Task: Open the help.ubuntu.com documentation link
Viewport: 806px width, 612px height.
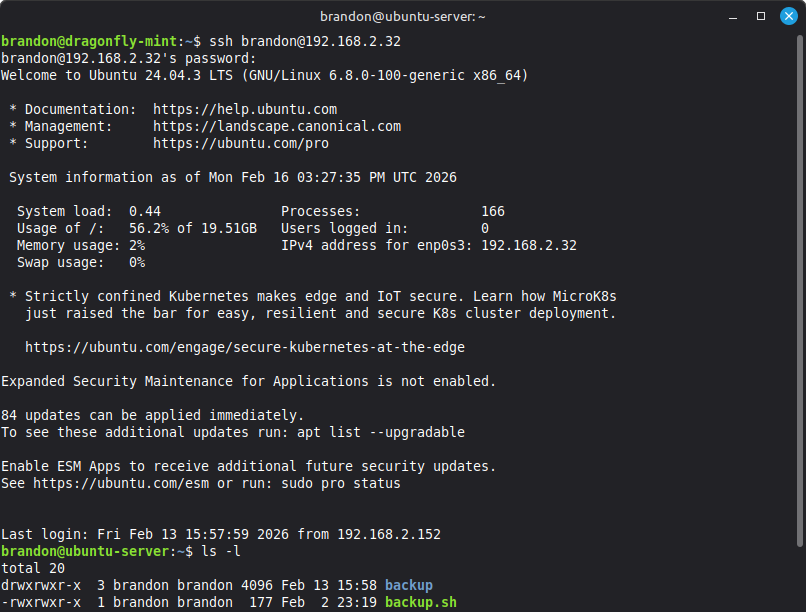Action: click(244, 109)
